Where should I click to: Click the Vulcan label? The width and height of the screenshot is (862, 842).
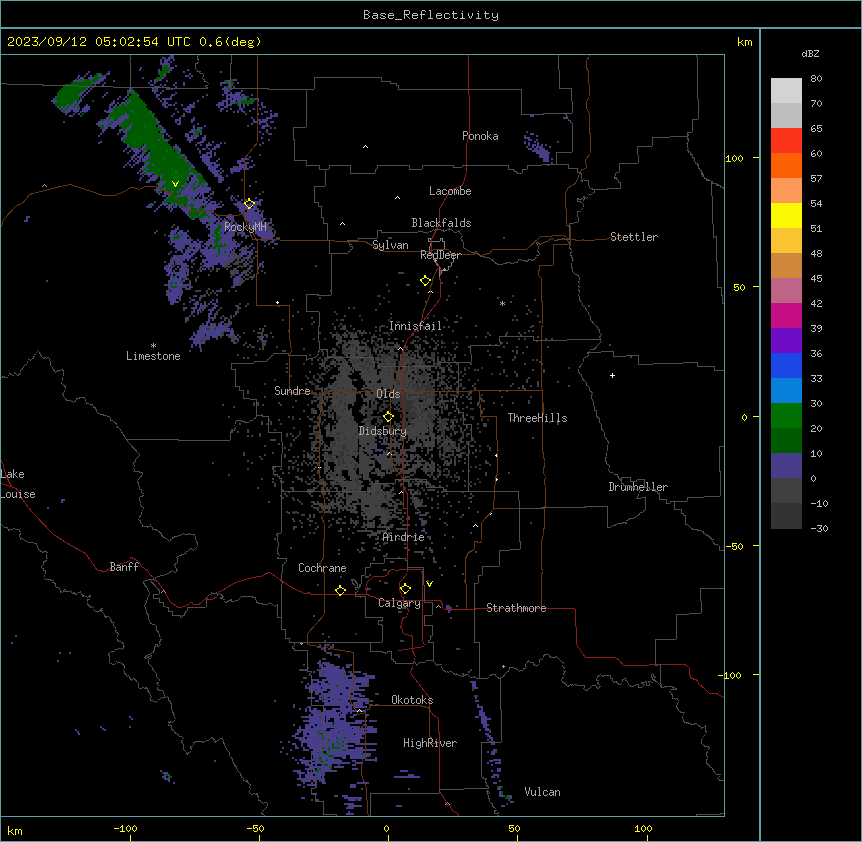543,792
